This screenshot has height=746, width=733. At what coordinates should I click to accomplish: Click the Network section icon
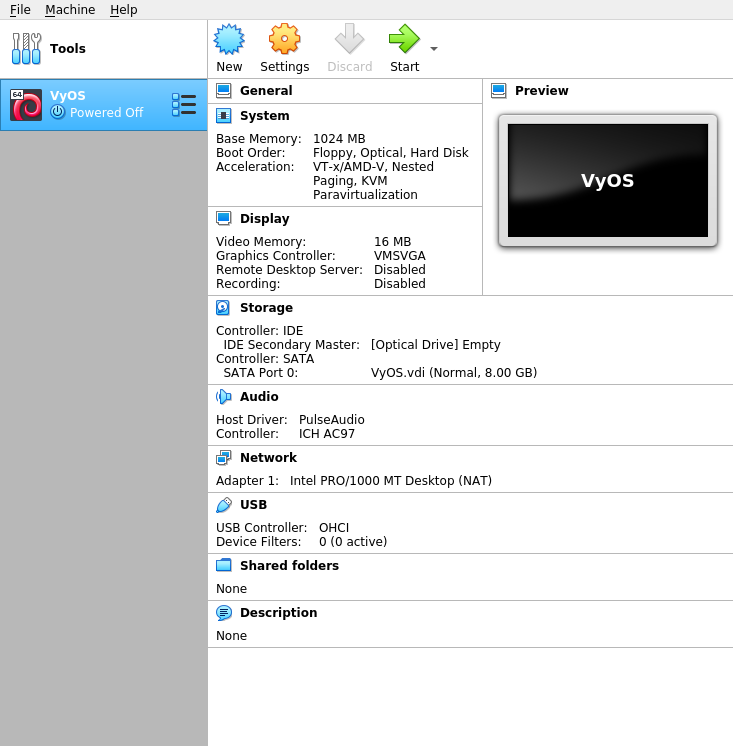coord(224,457)
